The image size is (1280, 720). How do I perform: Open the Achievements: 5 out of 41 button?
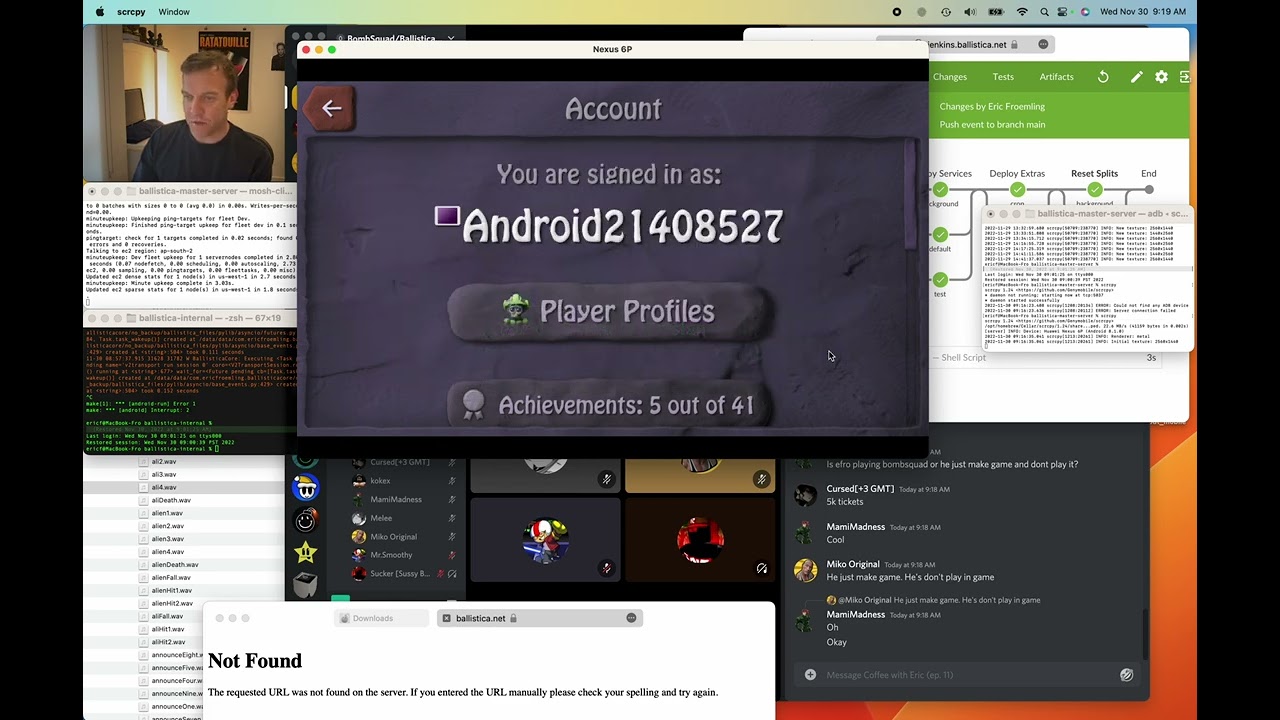point(609,405)
